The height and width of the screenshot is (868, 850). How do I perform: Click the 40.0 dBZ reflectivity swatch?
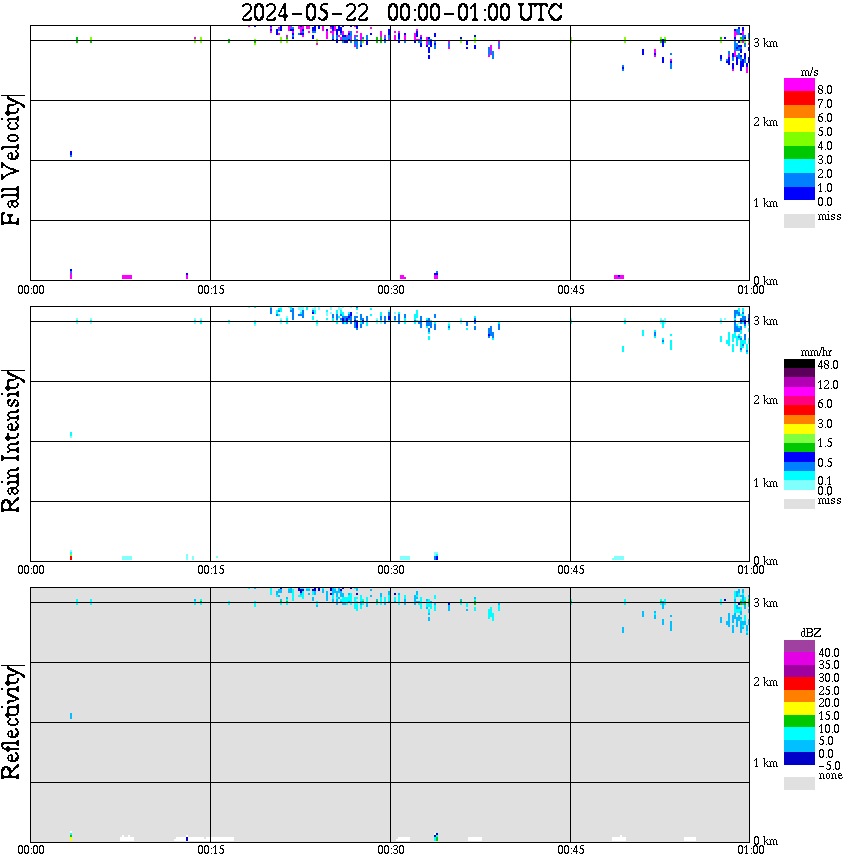tap(799, 646)
